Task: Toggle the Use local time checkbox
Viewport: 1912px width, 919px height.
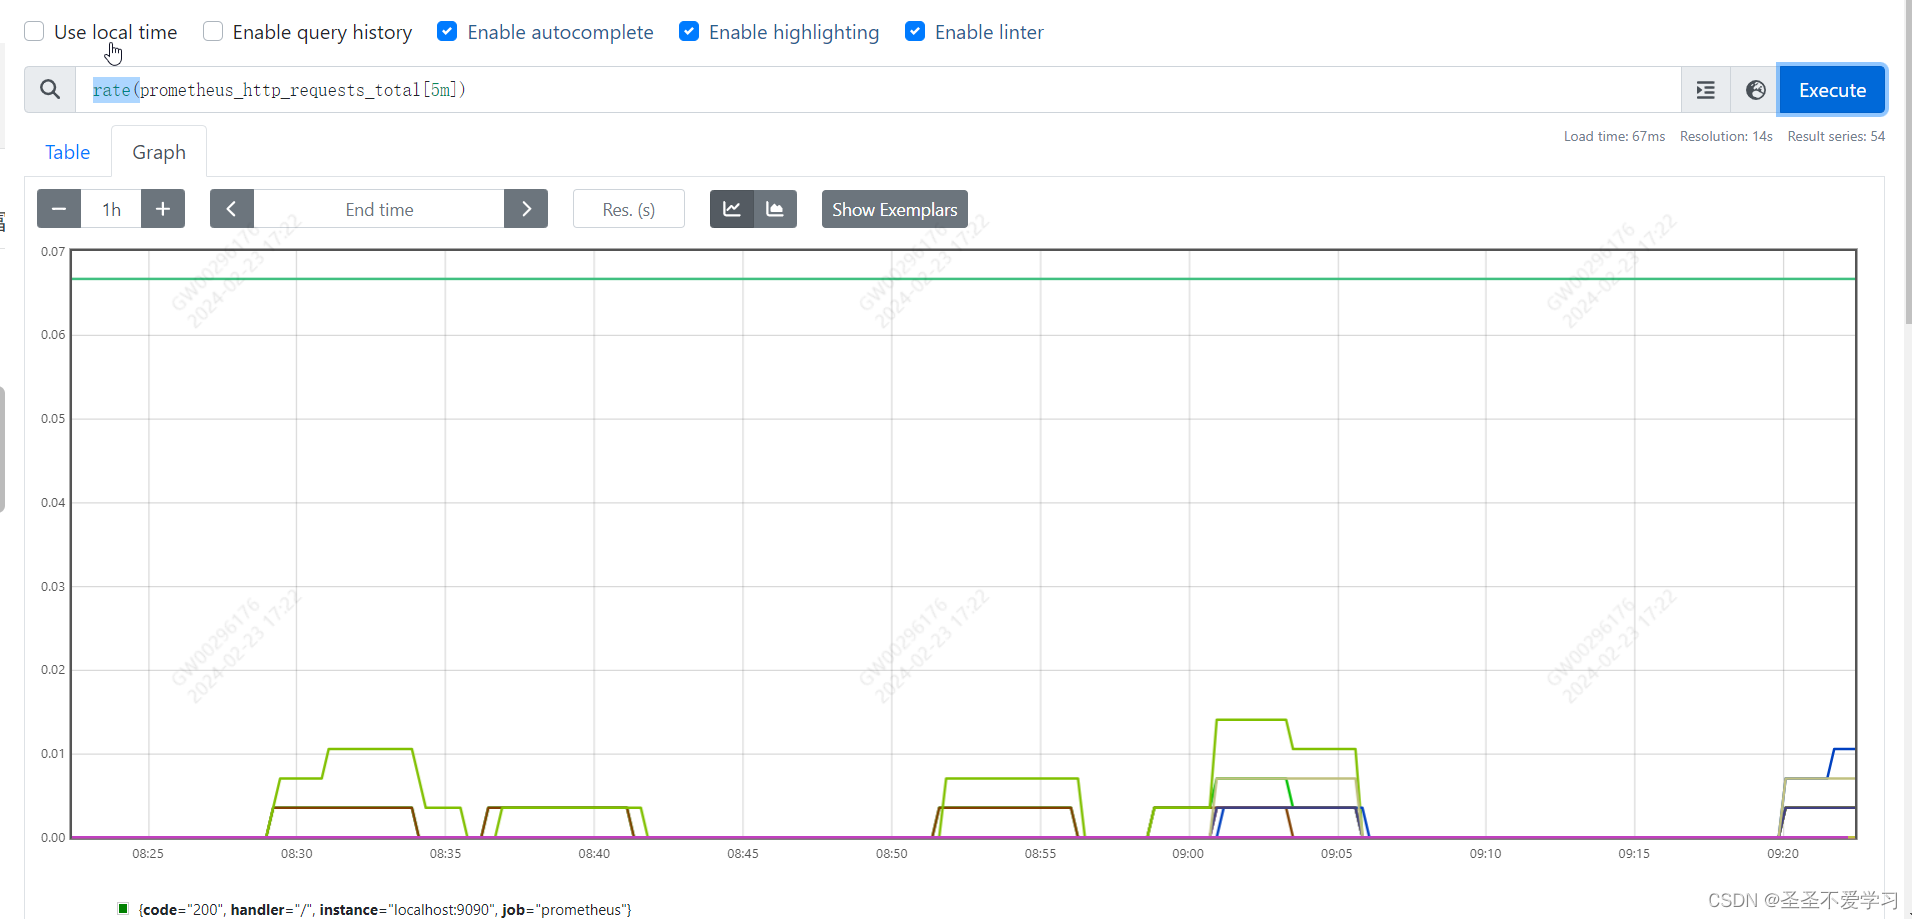Action: (34, 31)
